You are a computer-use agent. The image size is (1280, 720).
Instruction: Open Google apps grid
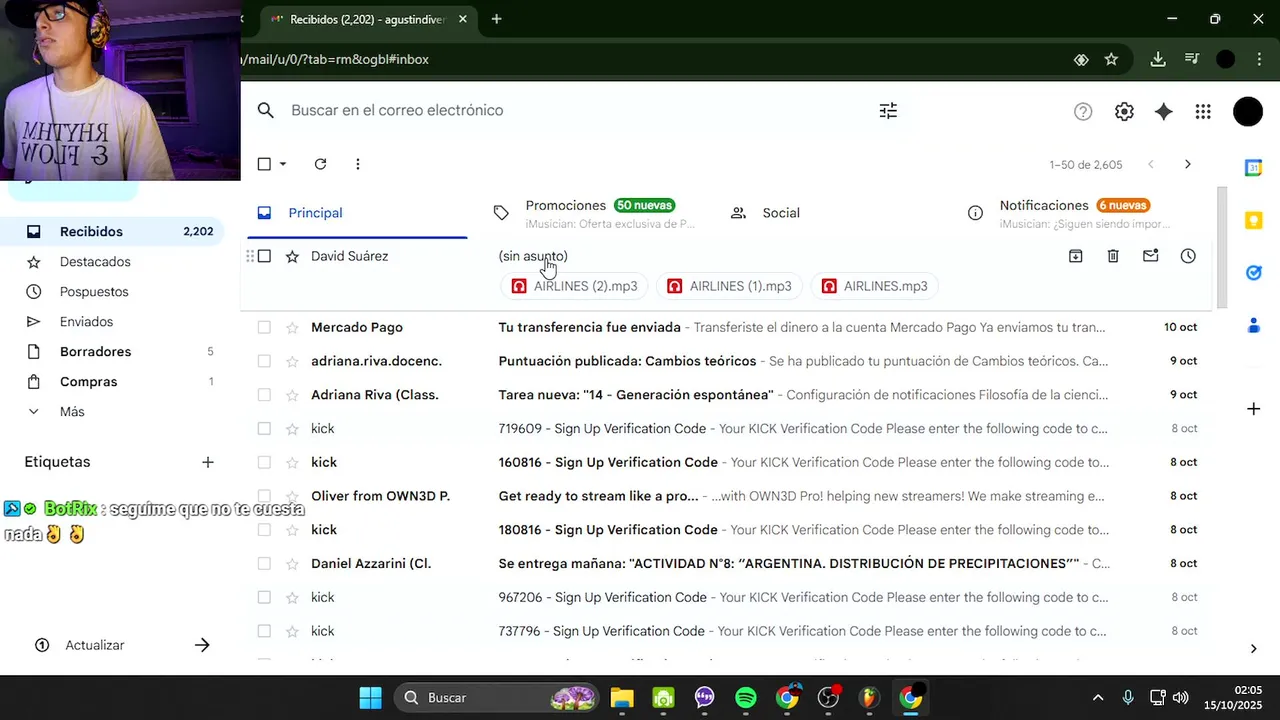1203,112
